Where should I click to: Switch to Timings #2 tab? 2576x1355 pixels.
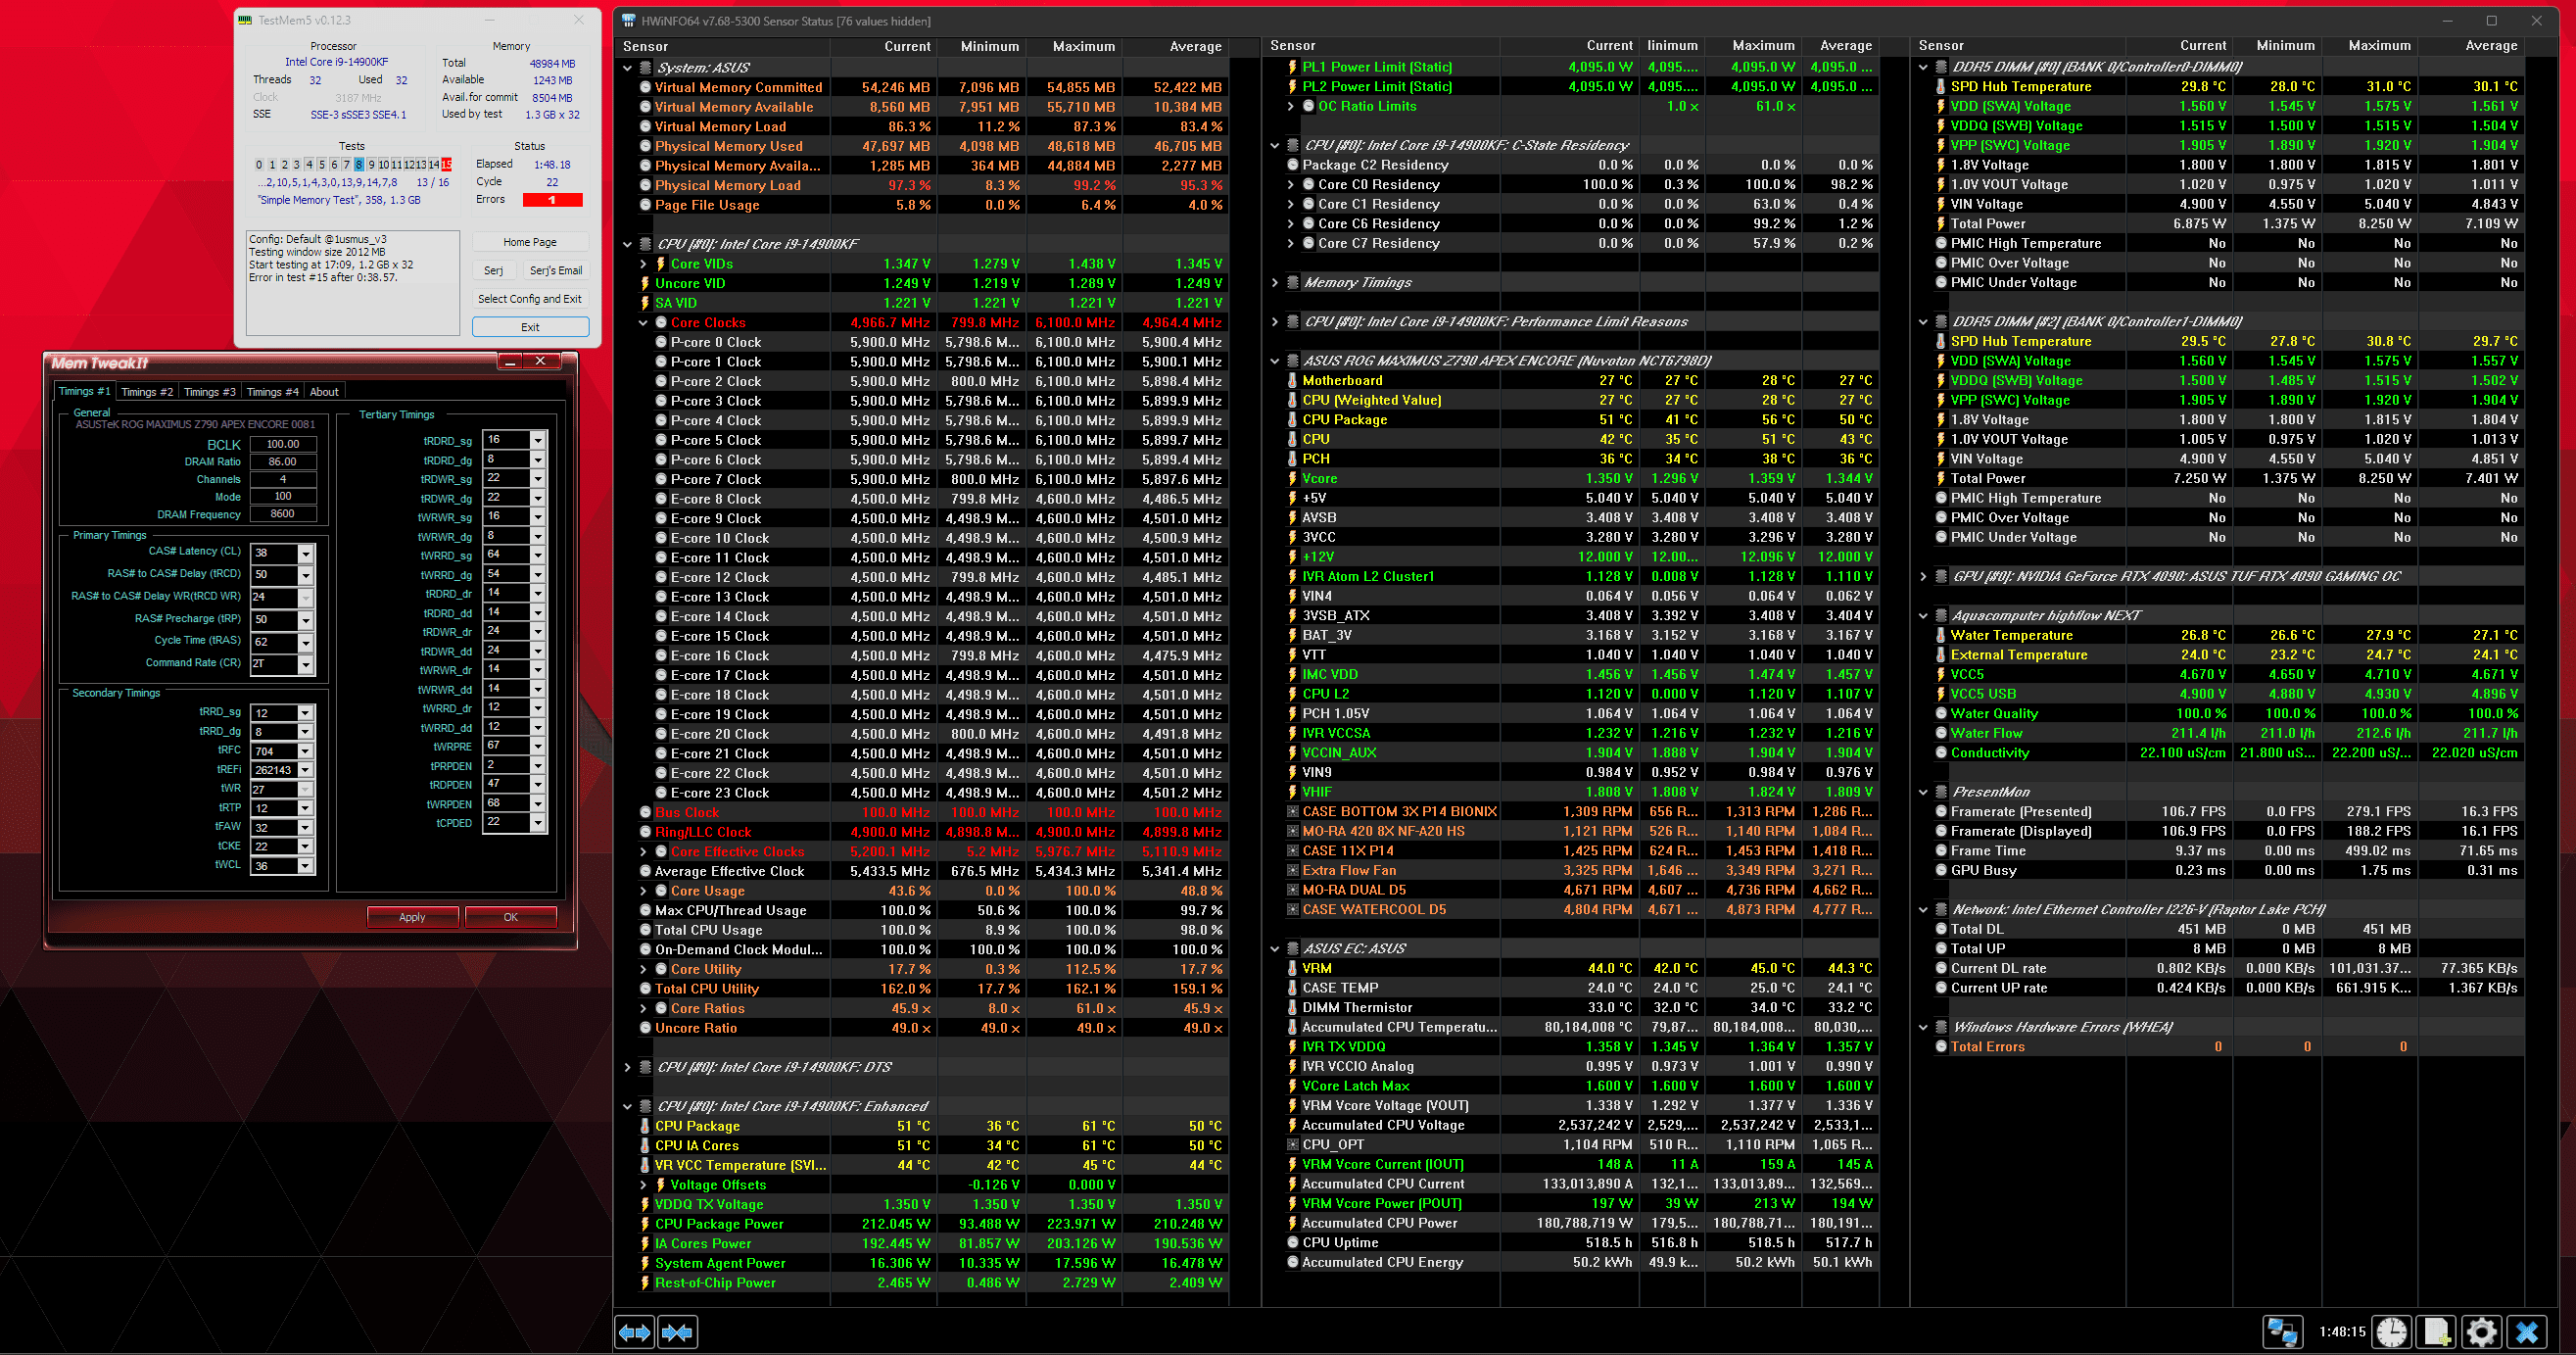pyautogui.click(x=147, y=392)
